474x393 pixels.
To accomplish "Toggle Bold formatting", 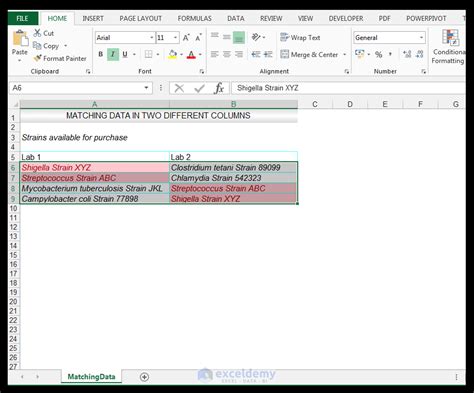I will [x=101, y=54].
